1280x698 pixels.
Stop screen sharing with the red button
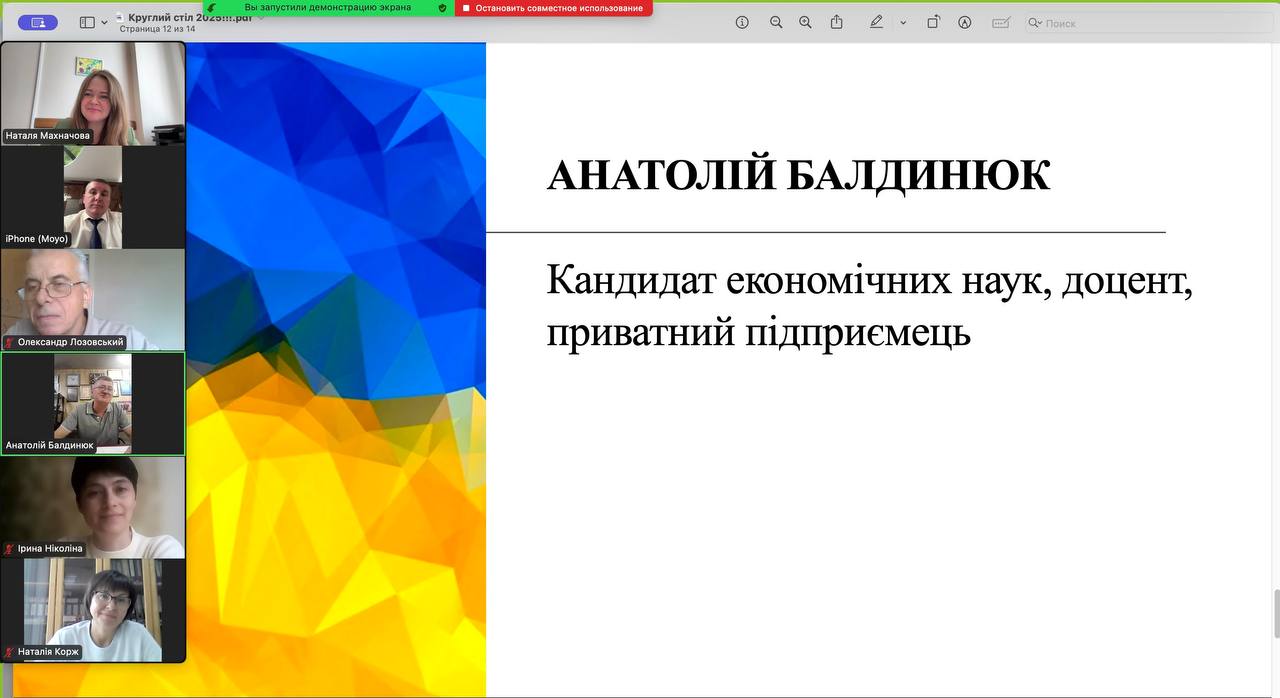pos(553,8)
